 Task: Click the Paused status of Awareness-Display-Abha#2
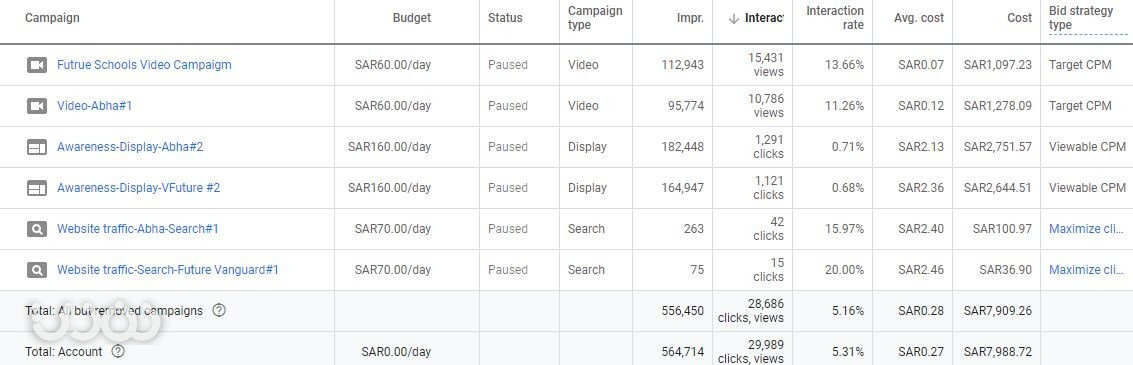tap(508, 147)
